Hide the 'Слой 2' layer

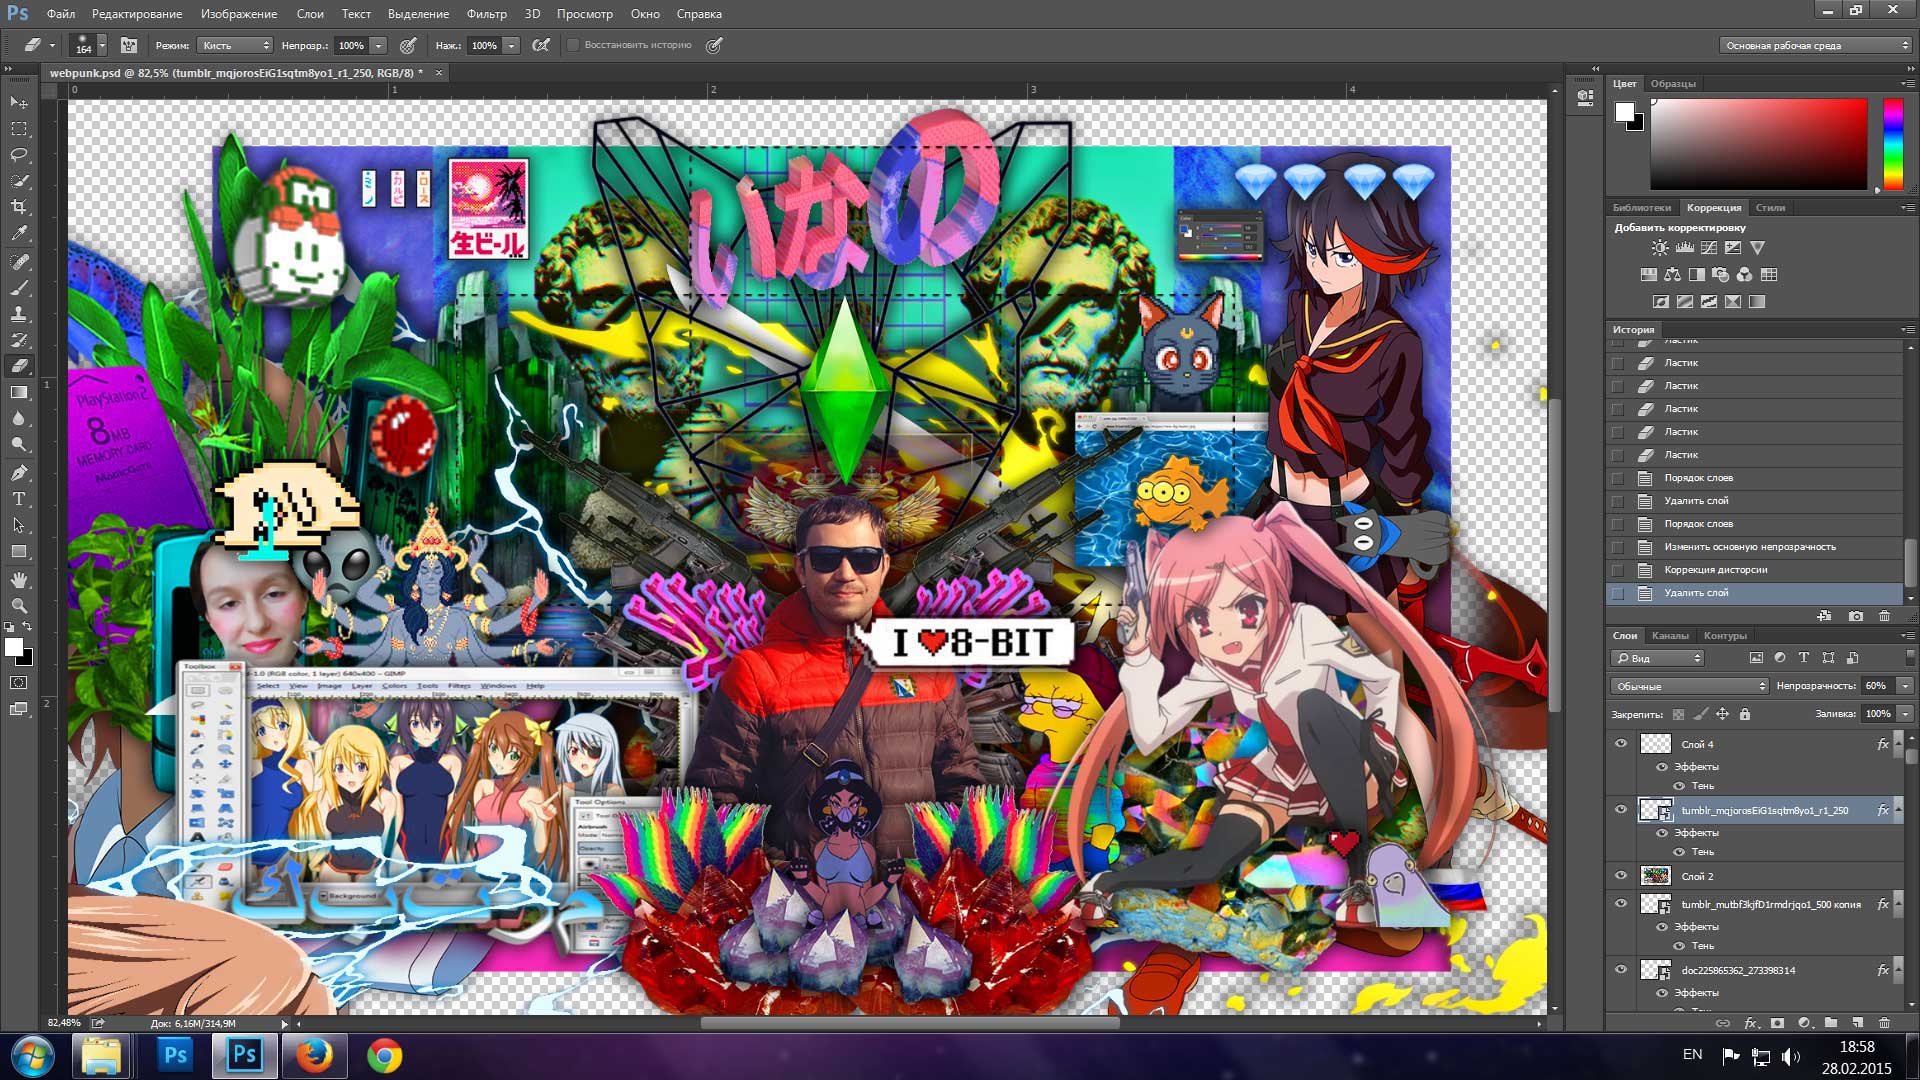tap(1621, 875)
